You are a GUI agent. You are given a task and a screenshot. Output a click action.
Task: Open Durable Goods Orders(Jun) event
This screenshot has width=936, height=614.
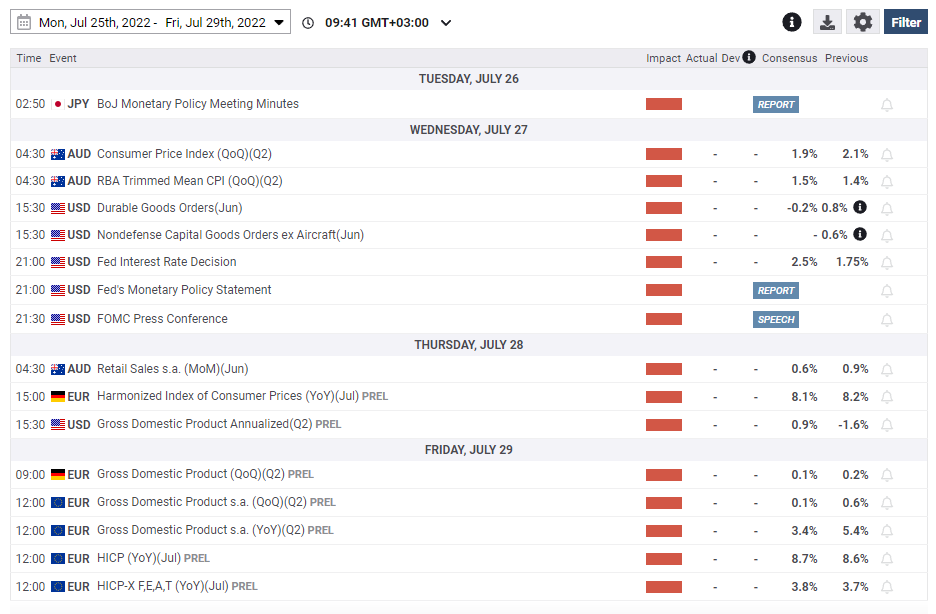pos(170,208)
